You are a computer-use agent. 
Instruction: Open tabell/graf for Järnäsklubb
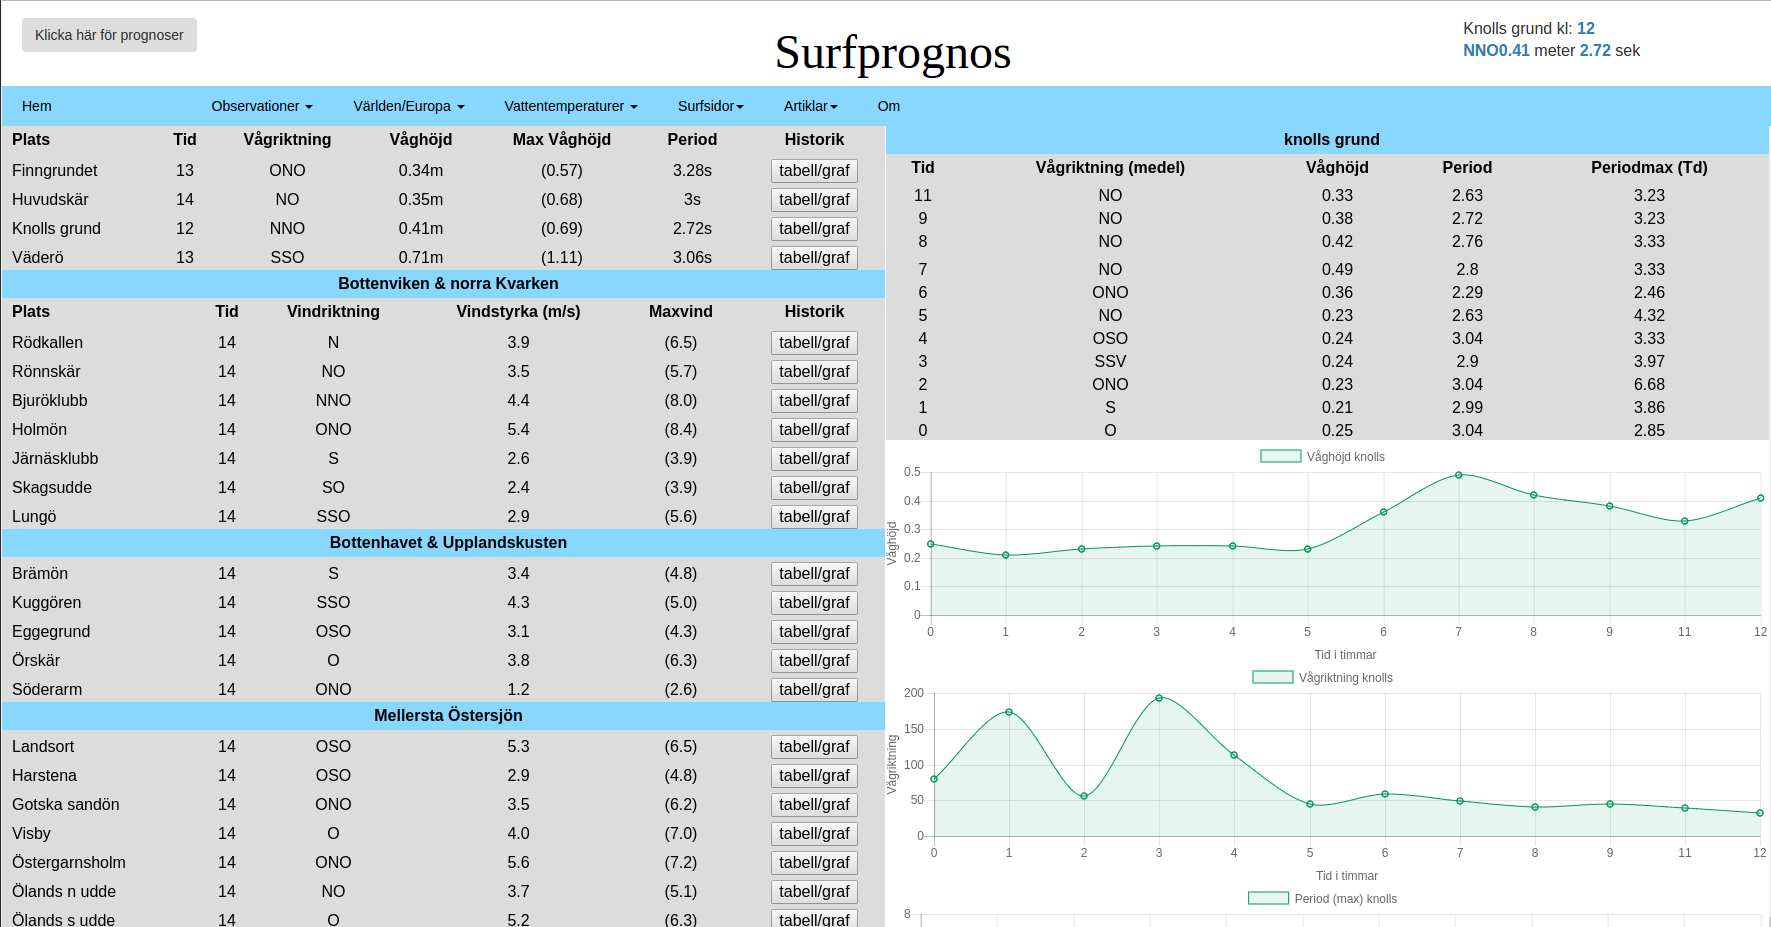(814, 459)
